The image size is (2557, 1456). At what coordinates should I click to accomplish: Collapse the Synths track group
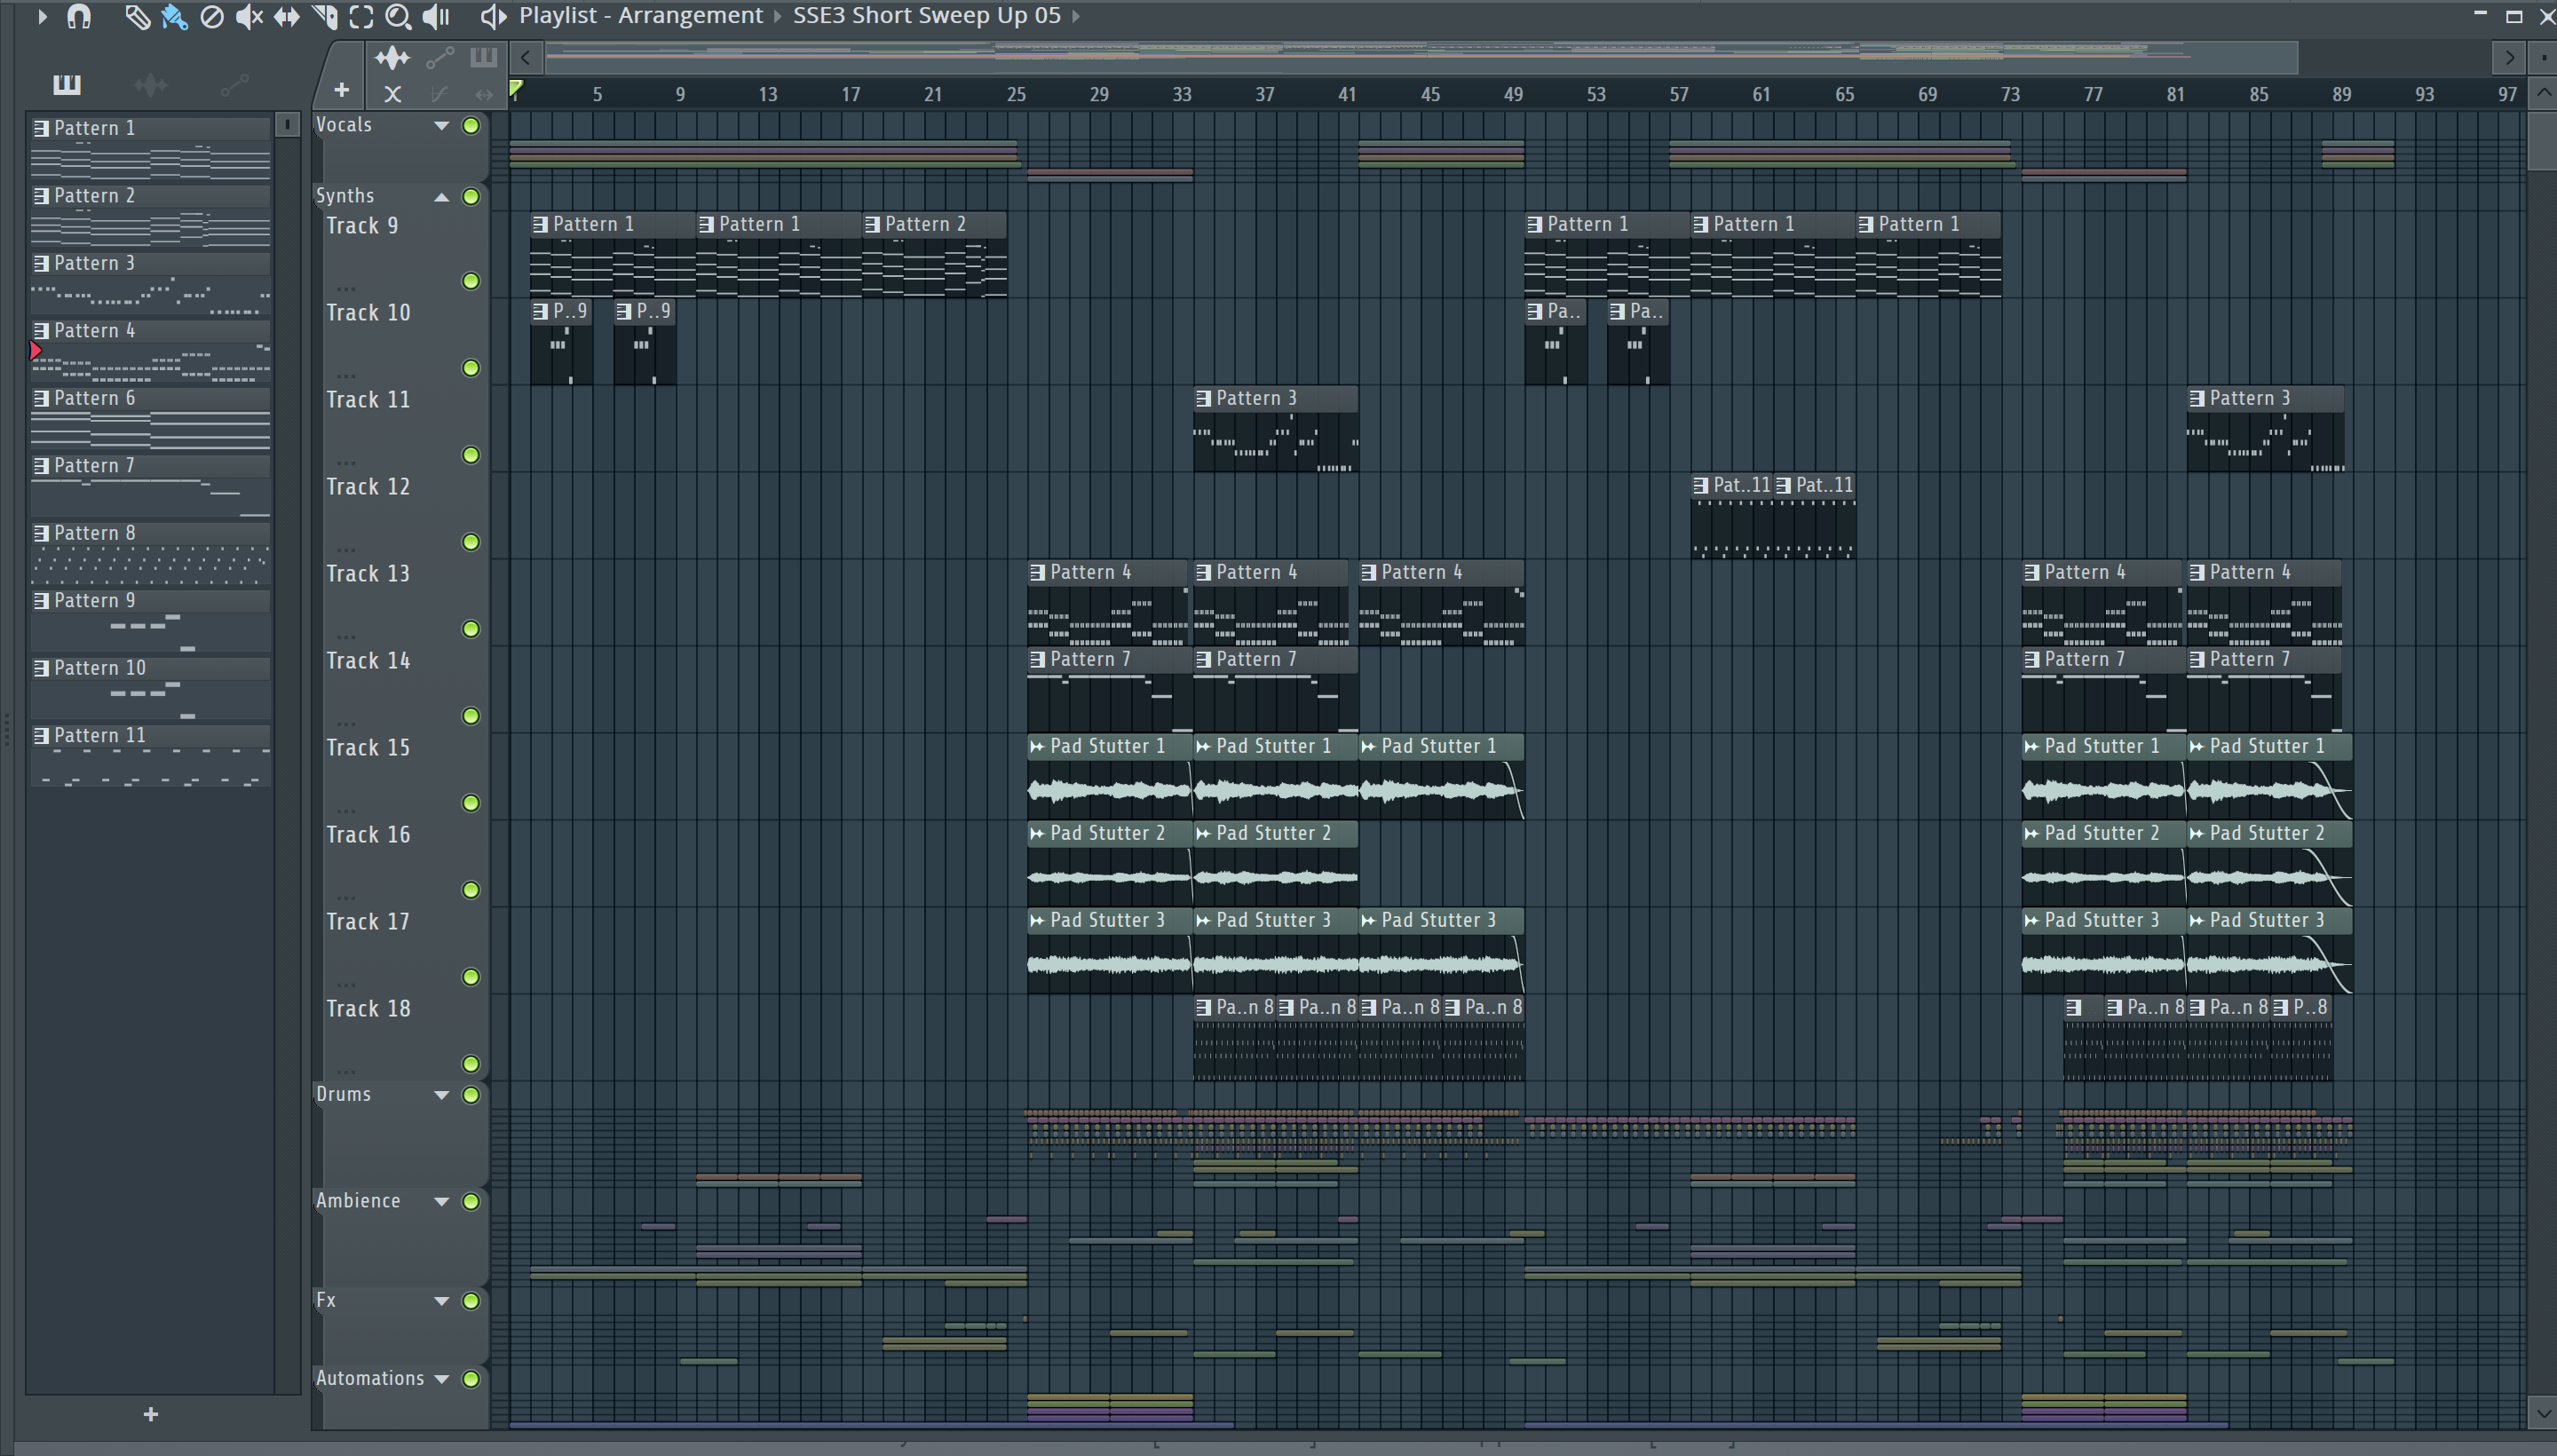(441, 197)
